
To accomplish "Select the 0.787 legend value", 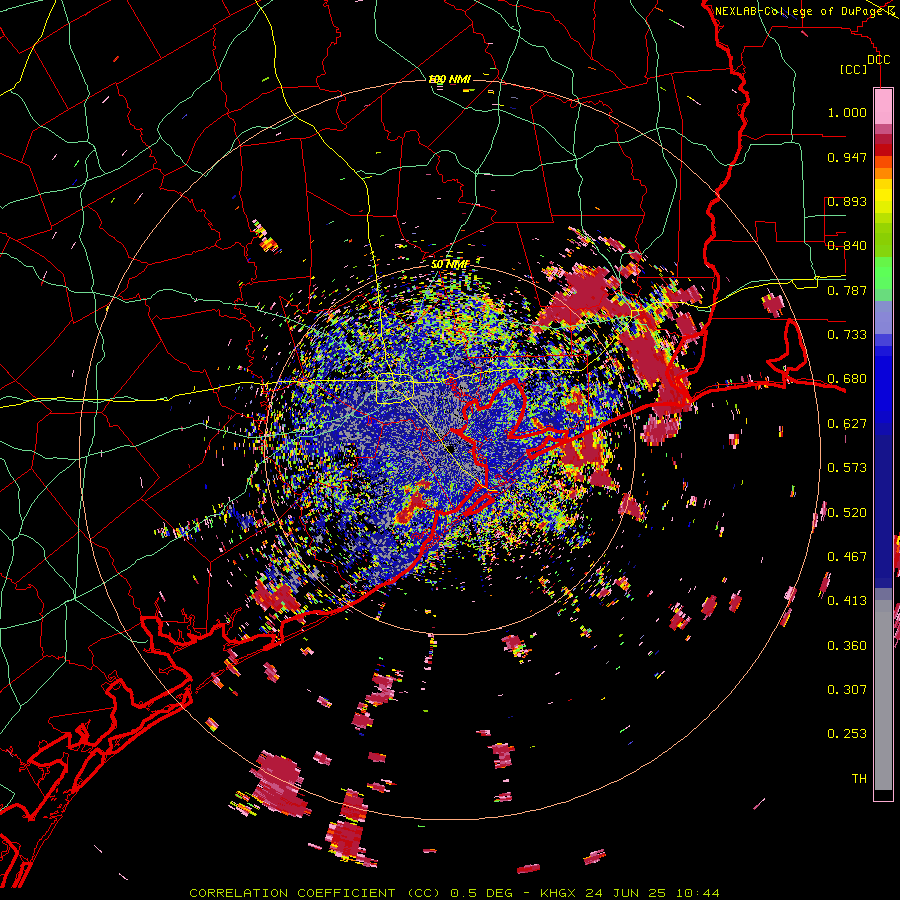I will [x=847, y=290].
